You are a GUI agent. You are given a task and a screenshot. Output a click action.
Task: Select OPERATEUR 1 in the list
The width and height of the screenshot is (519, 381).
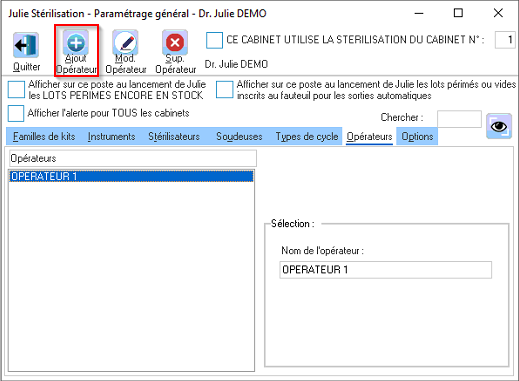point(131,176)
